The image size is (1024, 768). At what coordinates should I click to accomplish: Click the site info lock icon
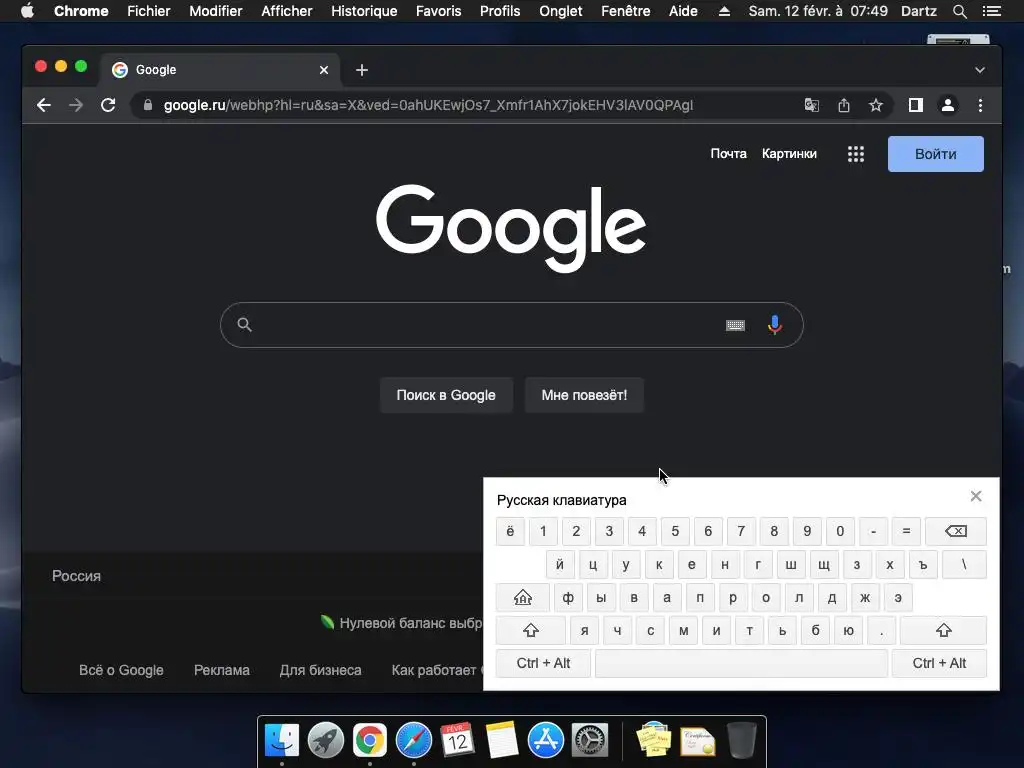click(x=148, y=105)
